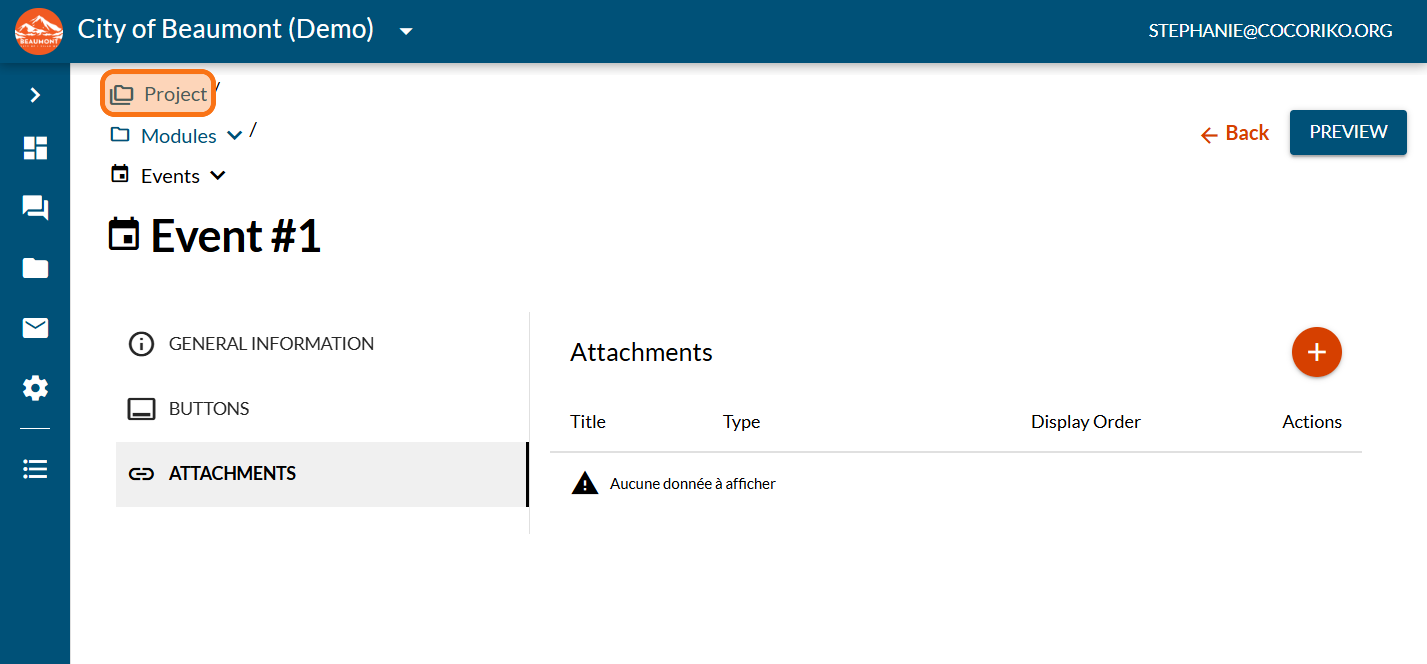Go back using the Back link
Screen dimensions: 1427x664
[1235, 133]
